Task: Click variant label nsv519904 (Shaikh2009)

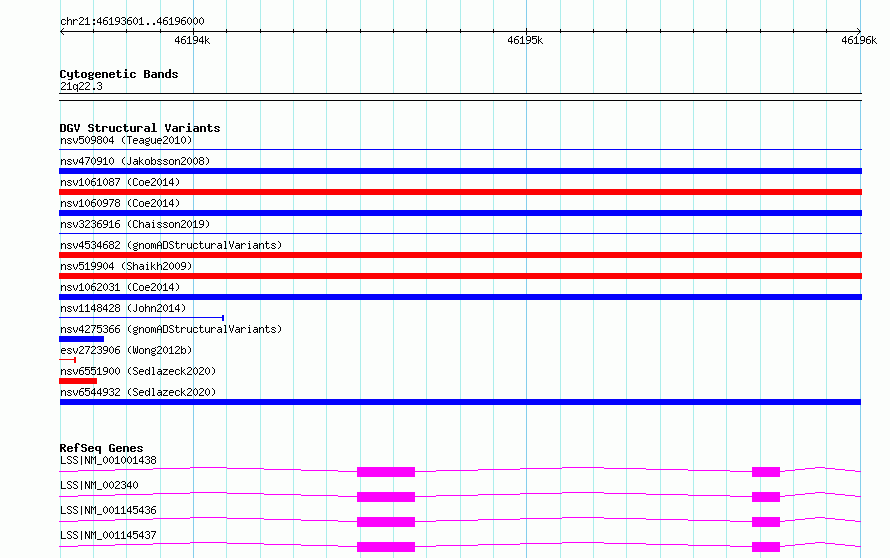Action: click(126, 266)
